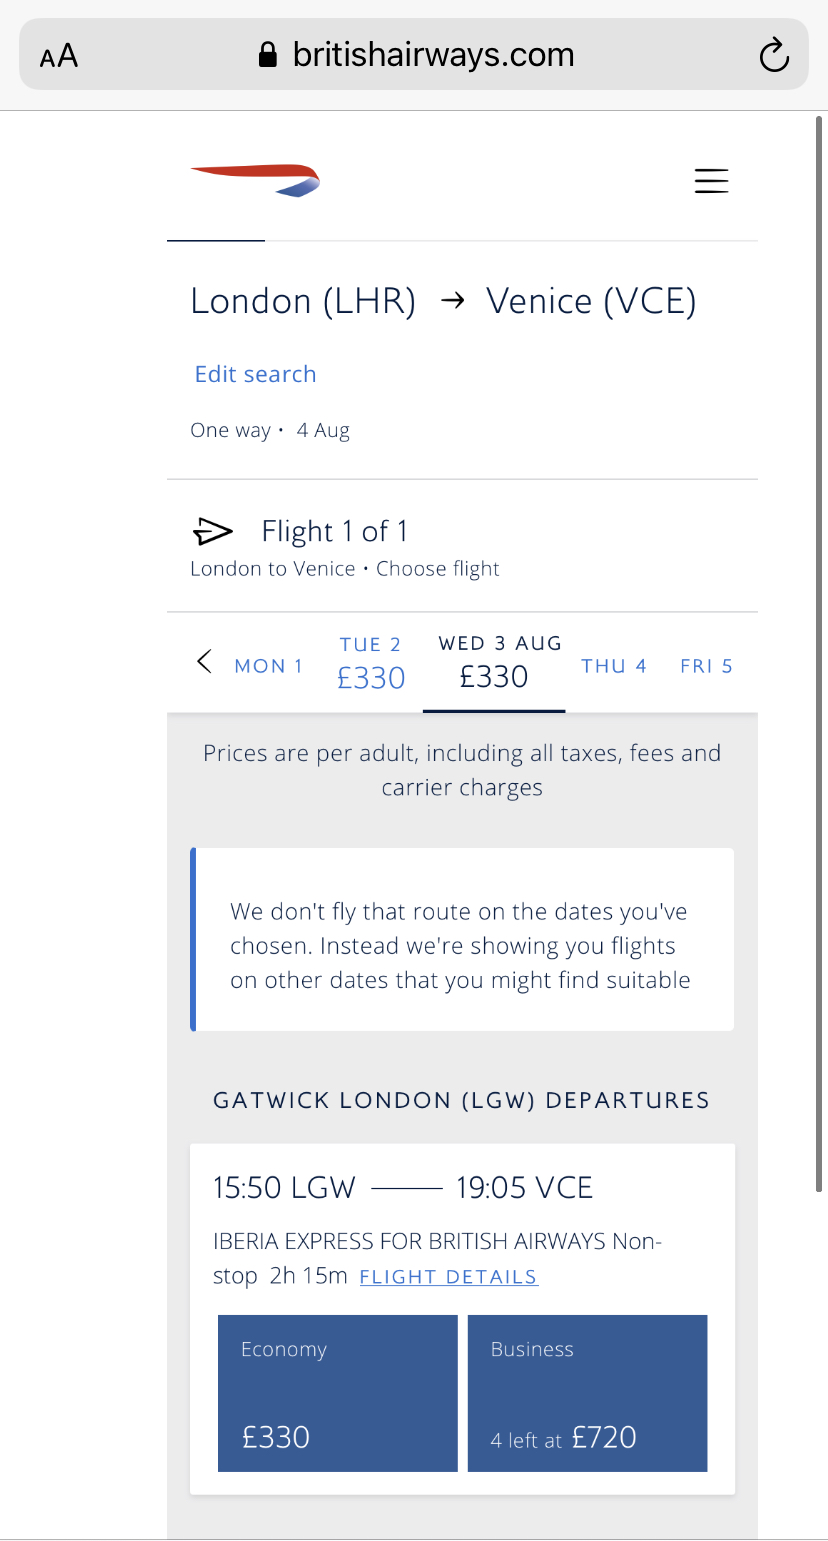Click the paper plane flight icon

click(212, 531)
